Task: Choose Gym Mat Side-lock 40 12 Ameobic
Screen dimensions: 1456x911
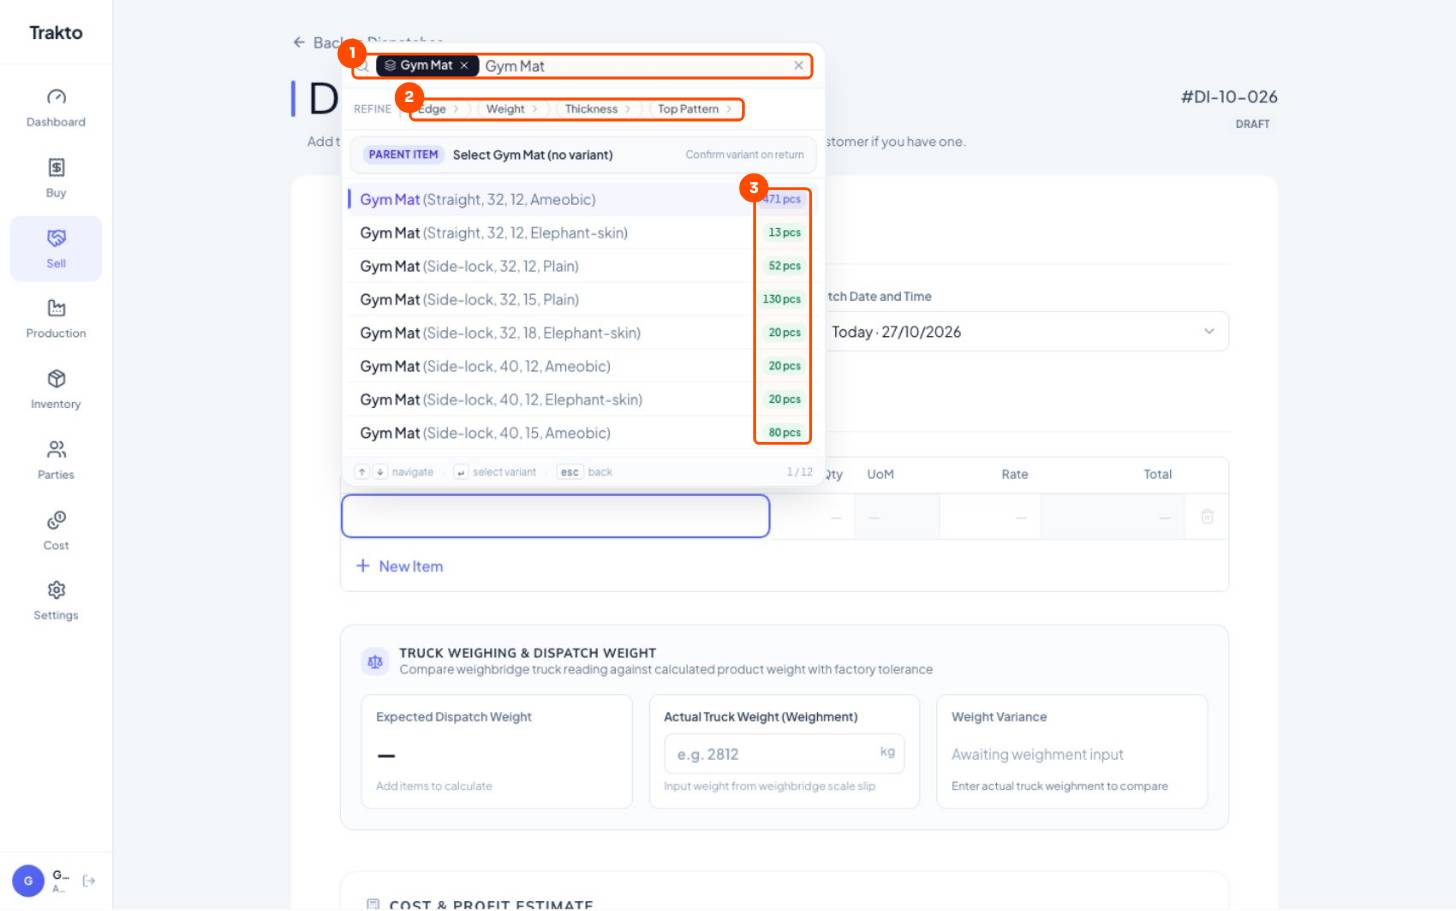Action: [x=584, y=366]
